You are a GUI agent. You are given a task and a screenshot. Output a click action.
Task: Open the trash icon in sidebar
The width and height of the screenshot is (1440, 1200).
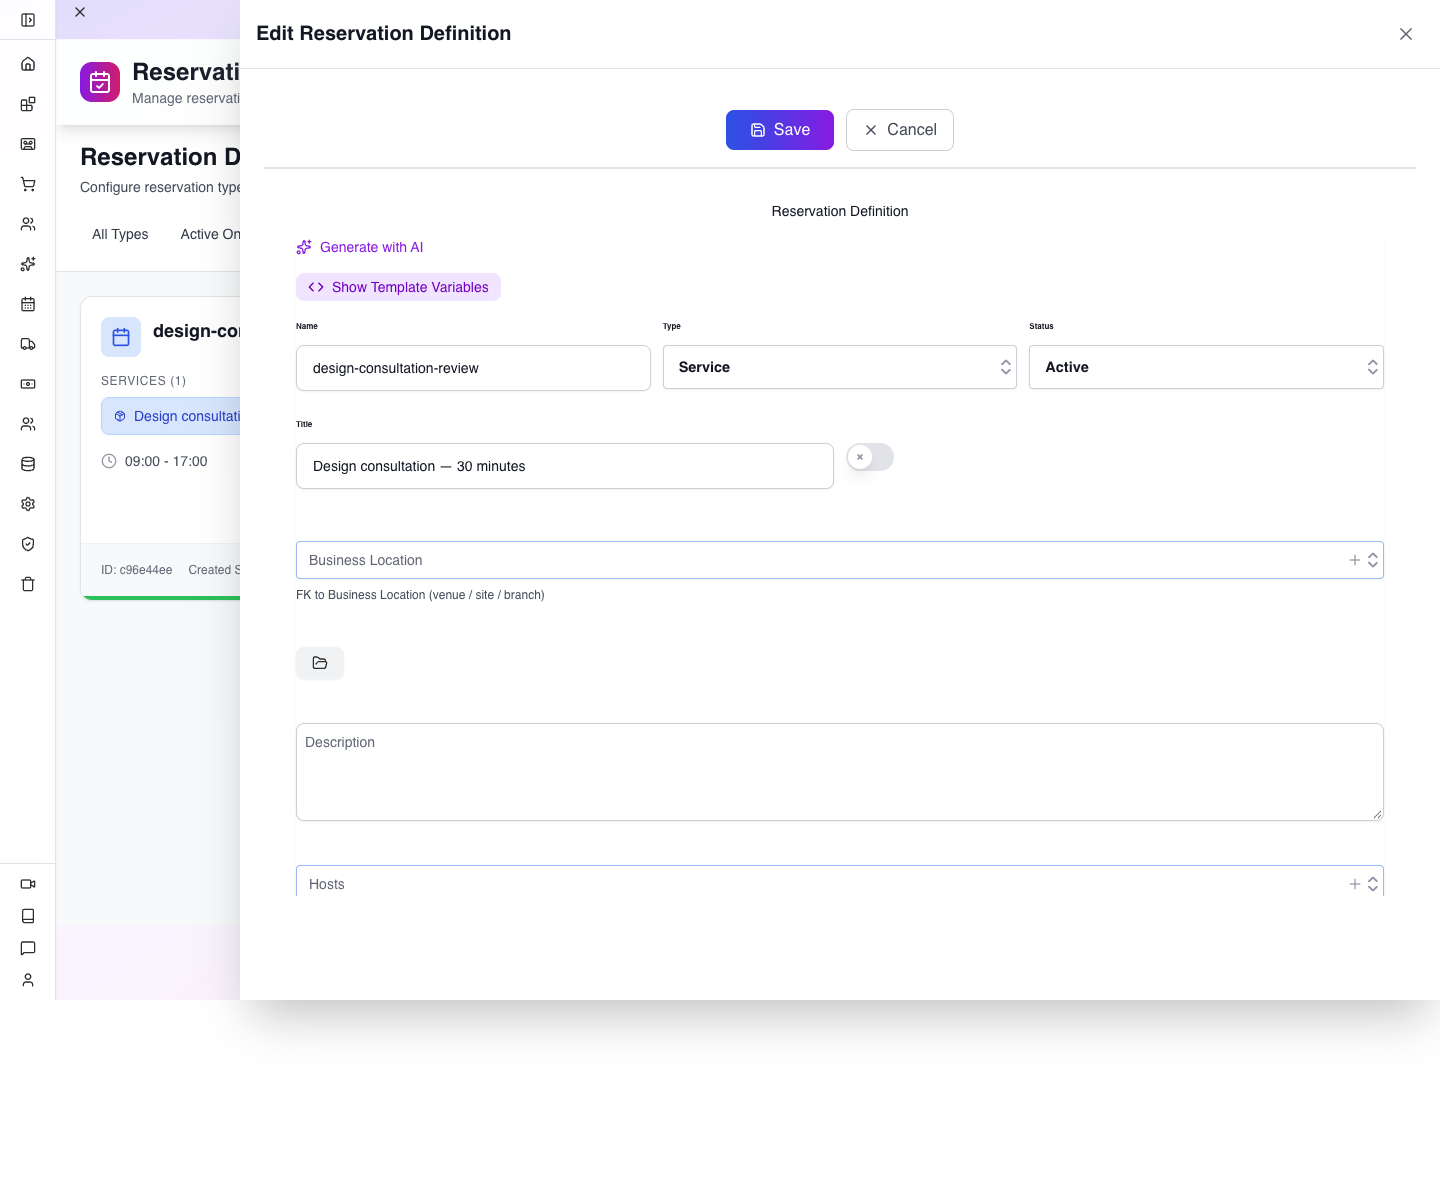(x=28, y=584)
